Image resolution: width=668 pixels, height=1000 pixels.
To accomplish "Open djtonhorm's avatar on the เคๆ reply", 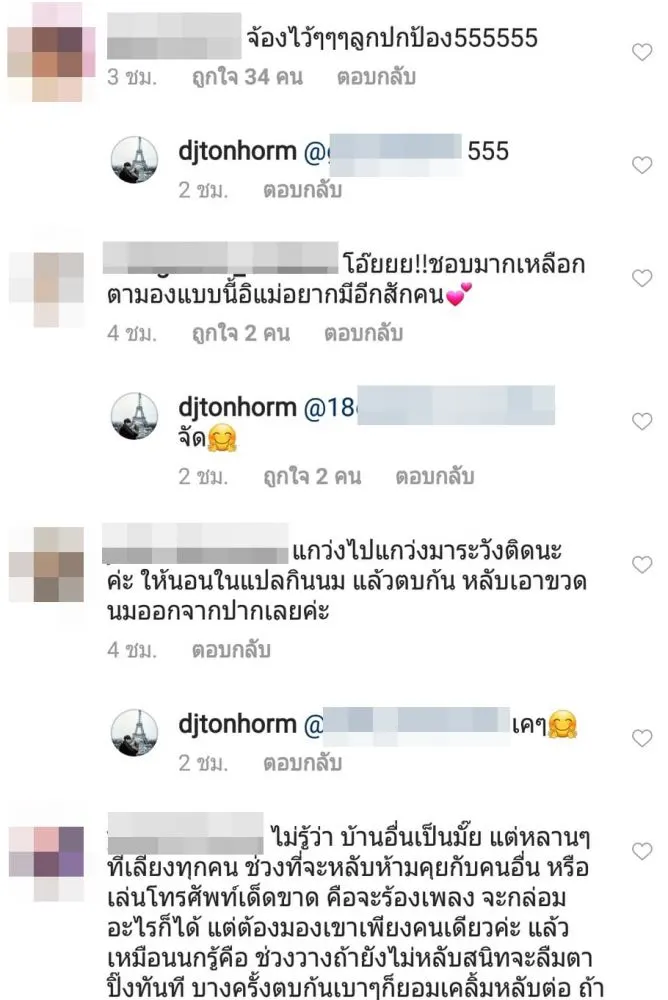I will [x=135, y=732].
